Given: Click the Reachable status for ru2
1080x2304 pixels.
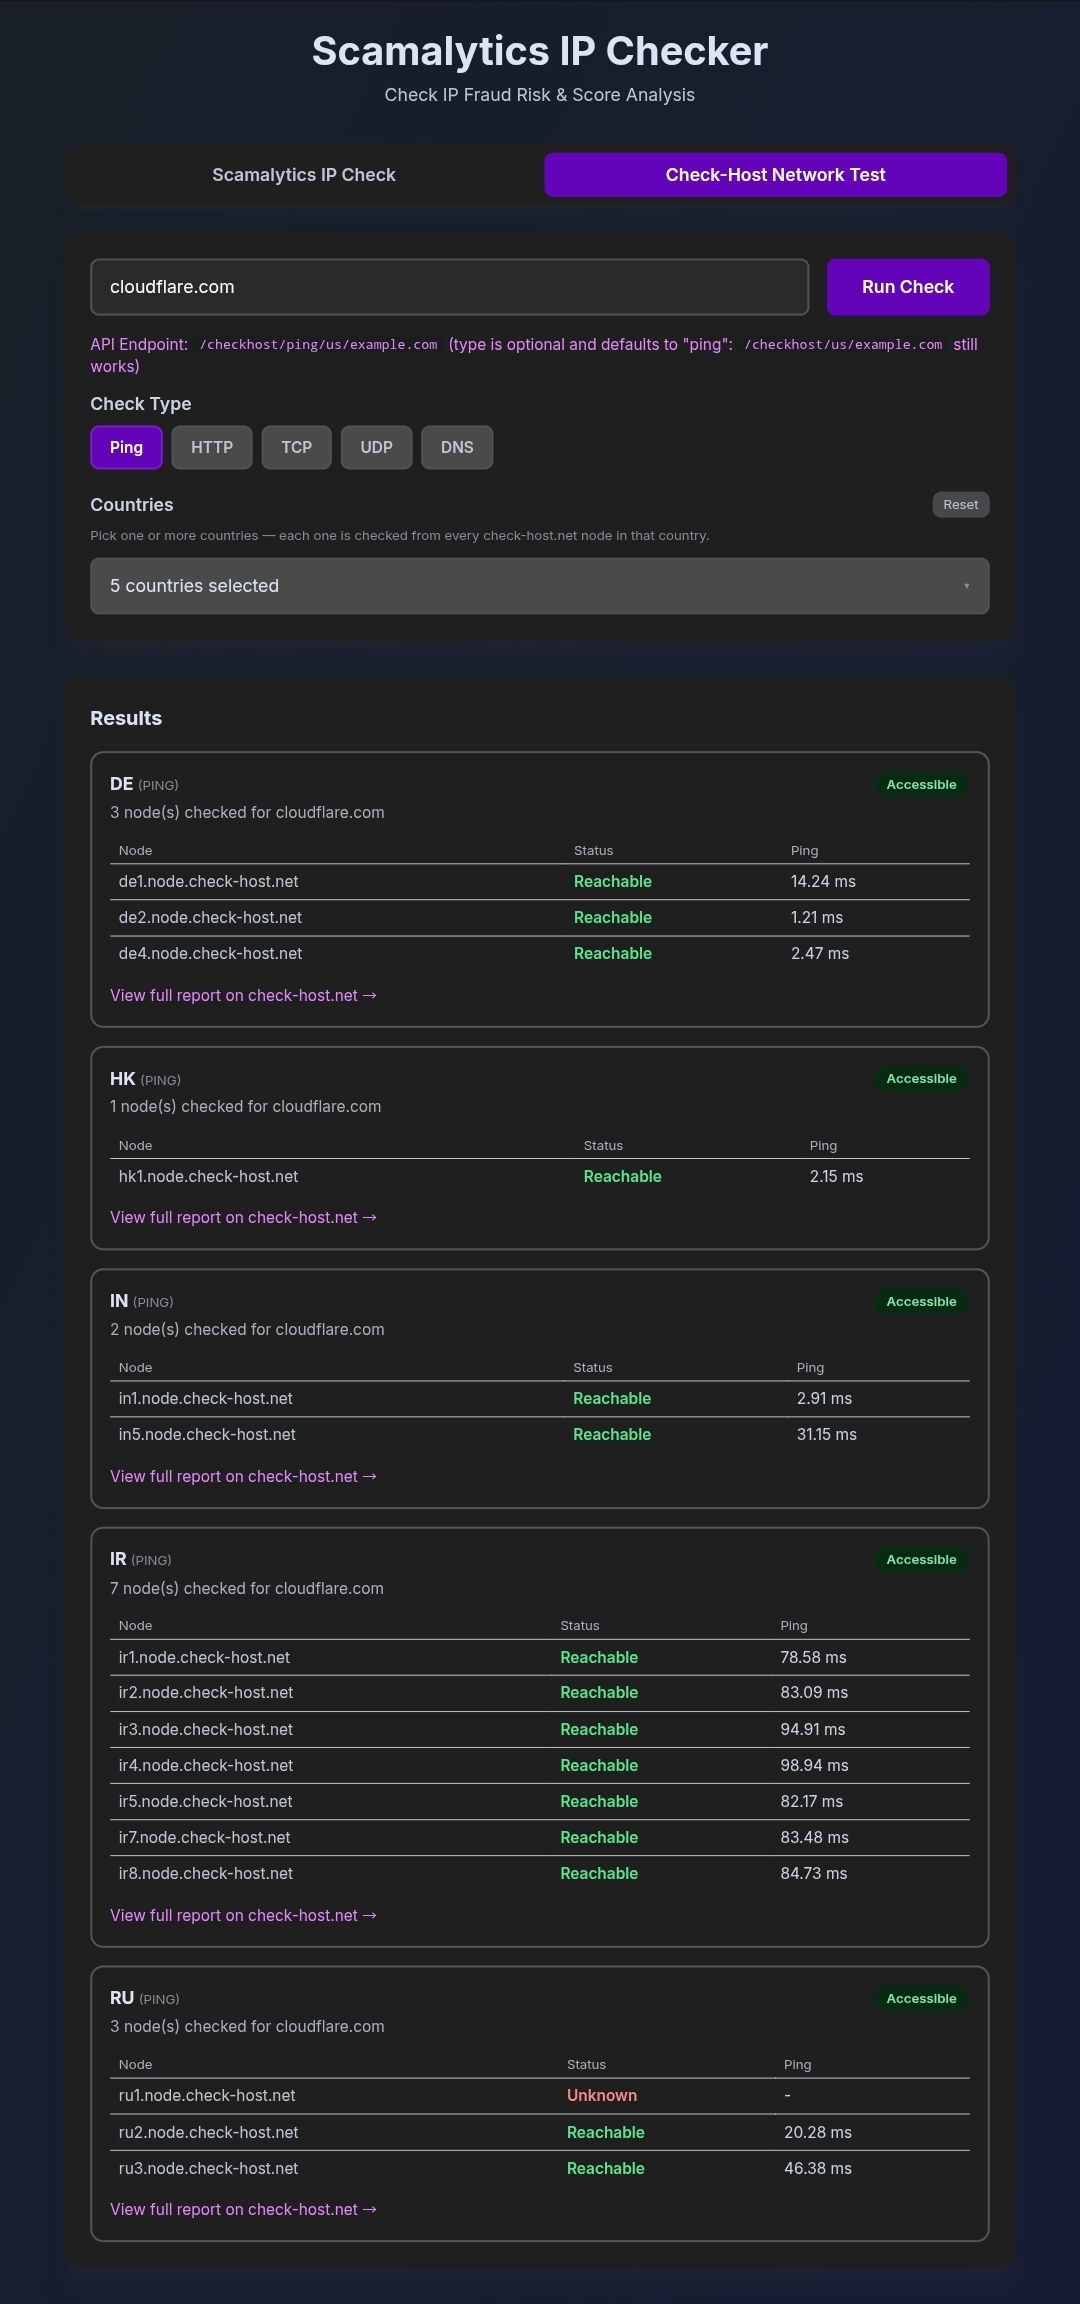Looking at the screenshot, I should tap(606, 2133).
